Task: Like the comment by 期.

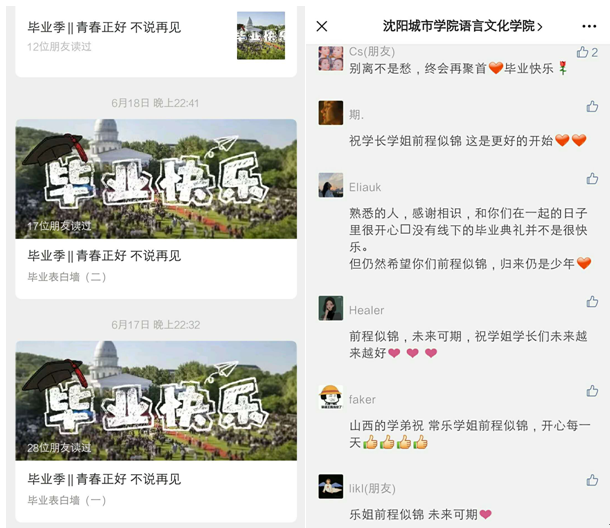Action: click(x=592, y=106)
